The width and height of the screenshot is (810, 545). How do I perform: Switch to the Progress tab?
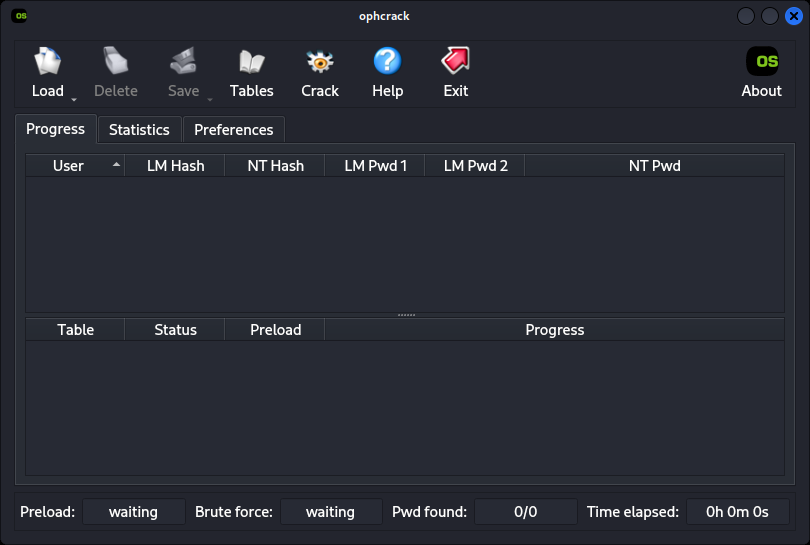(x=55, y=129)
